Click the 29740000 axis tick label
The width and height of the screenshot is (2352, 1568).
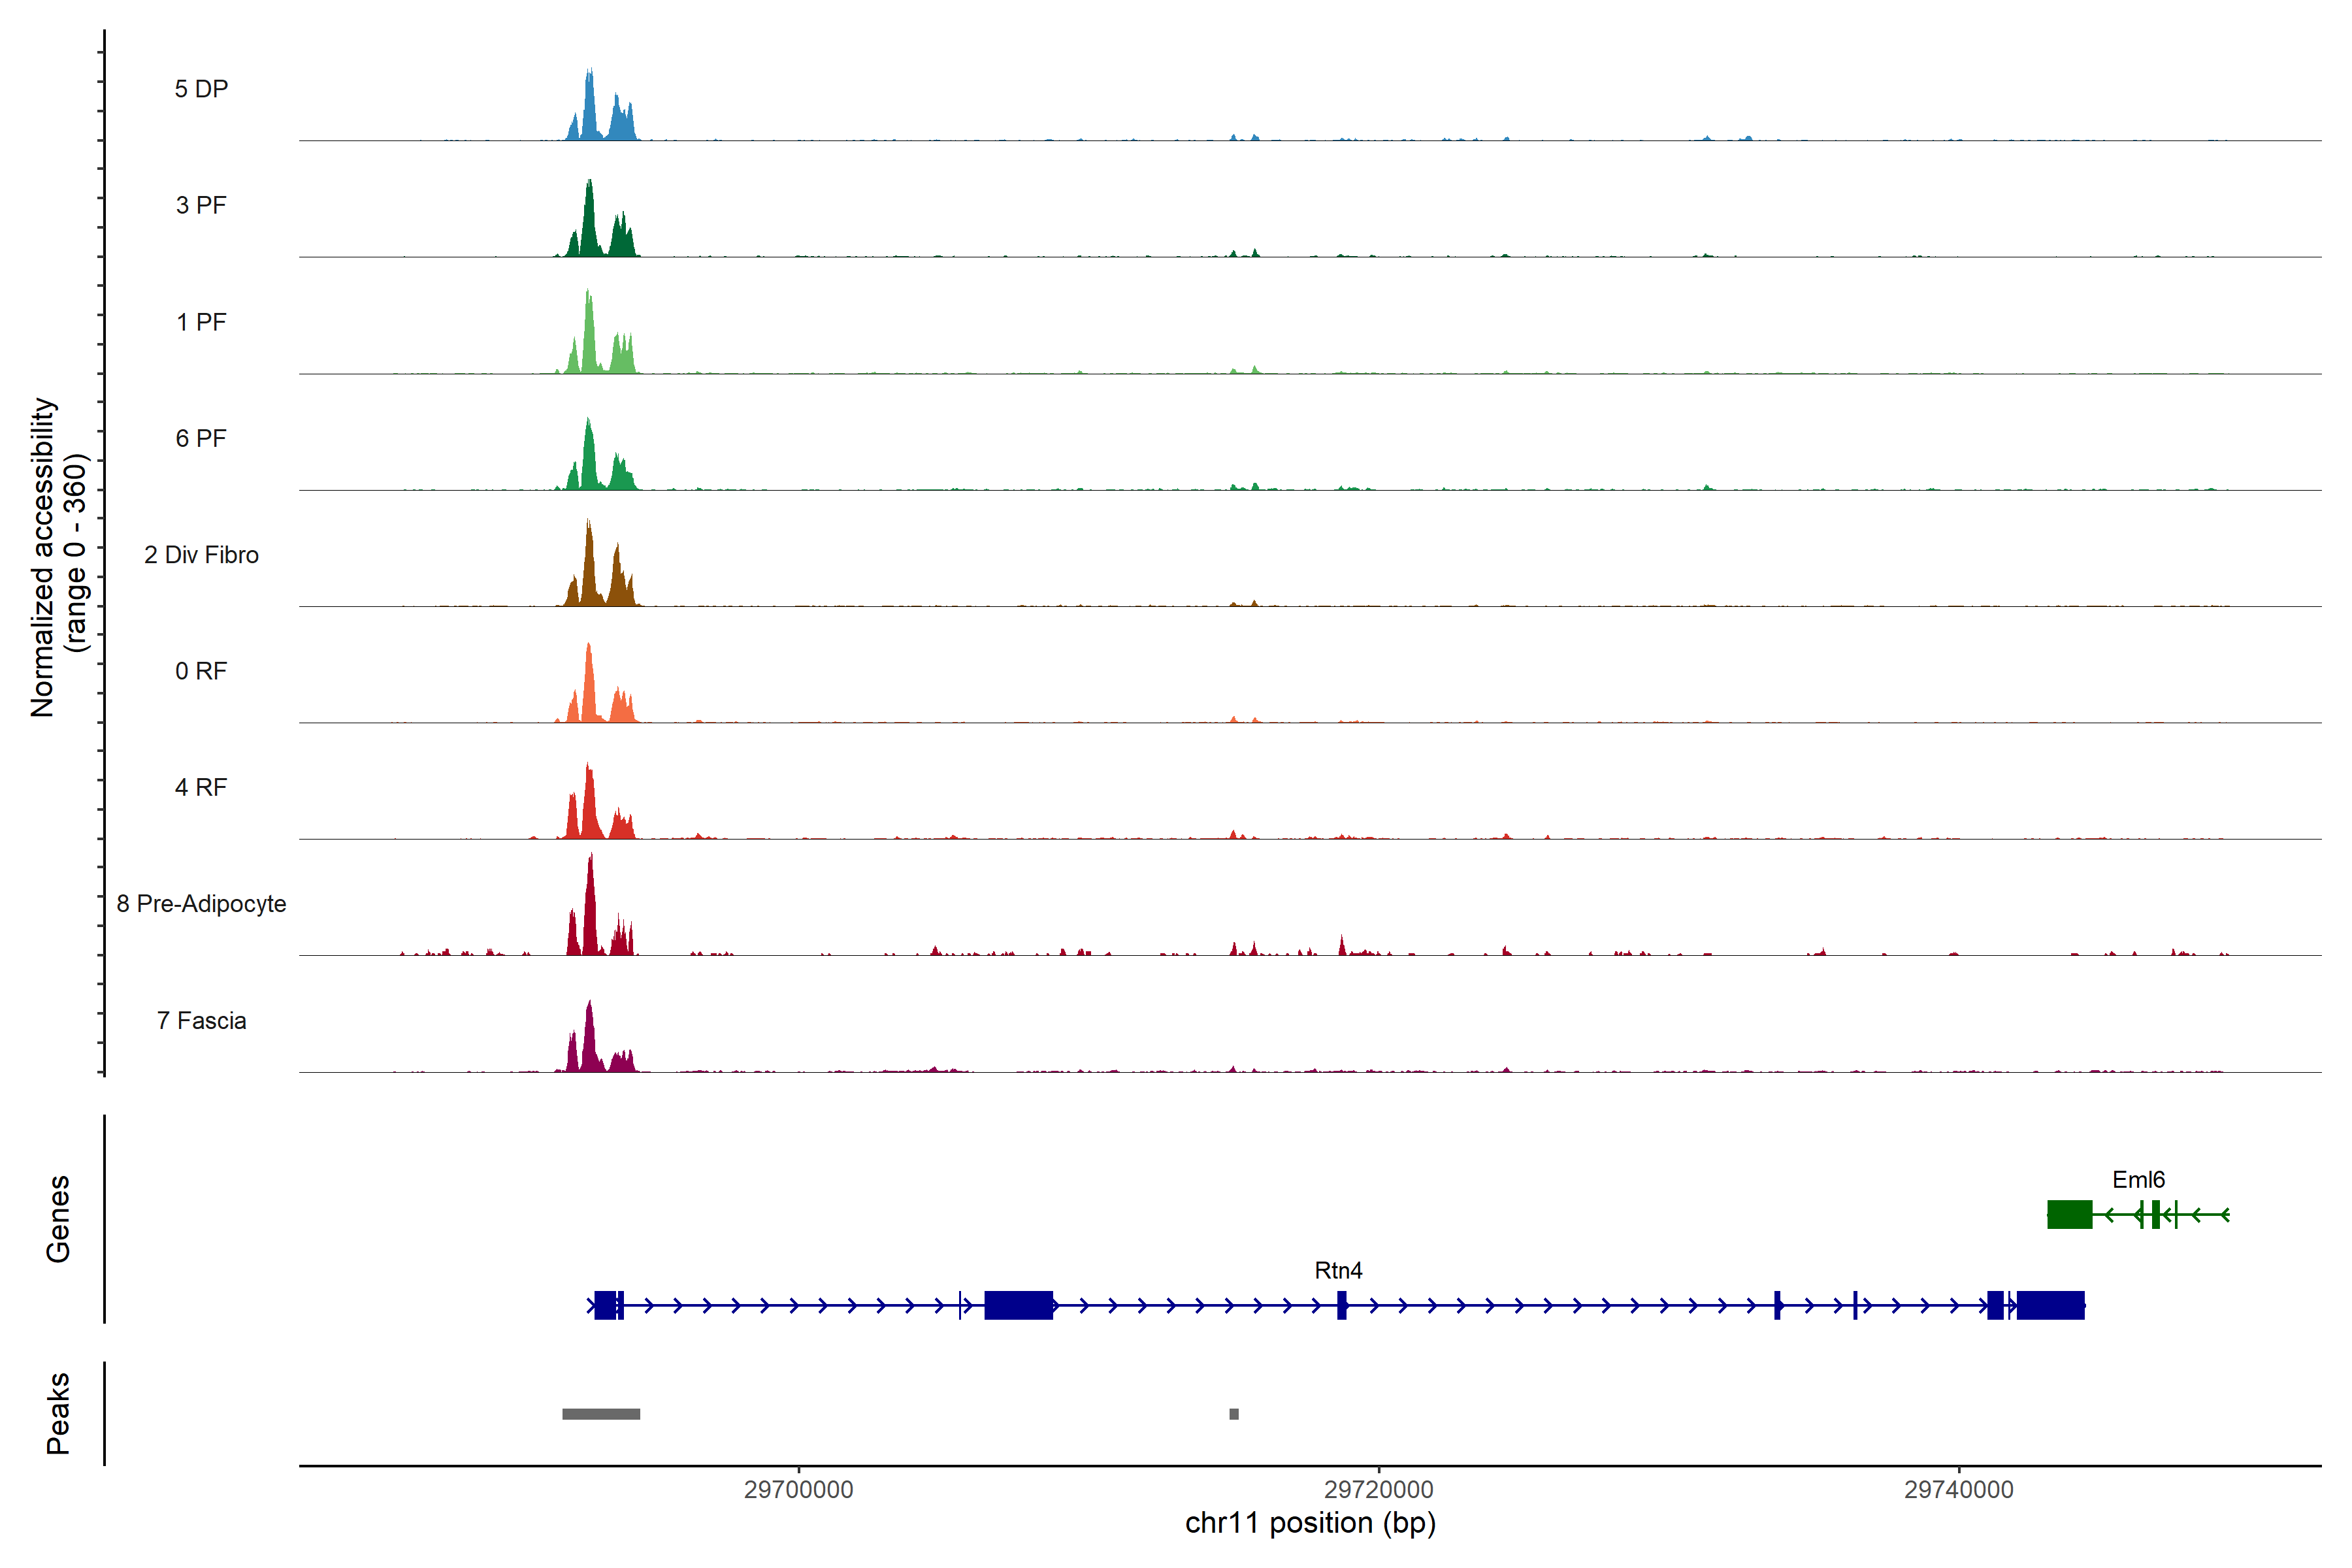tap(1958, 1490)
